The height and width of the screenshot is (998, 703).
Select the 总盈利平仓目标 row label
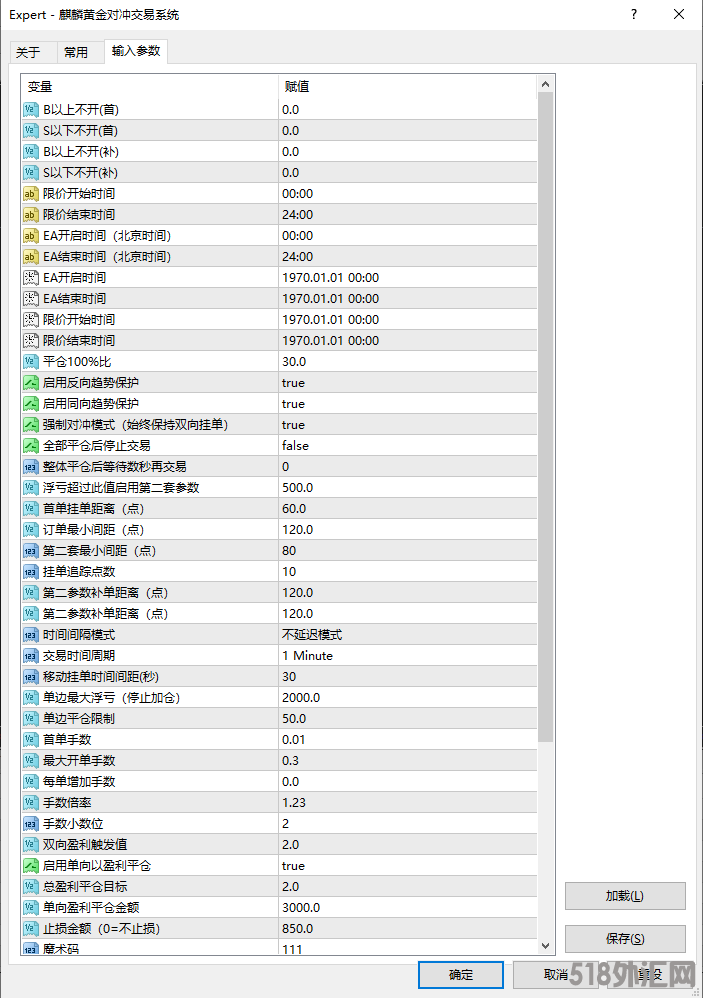[x=85, y=887]
